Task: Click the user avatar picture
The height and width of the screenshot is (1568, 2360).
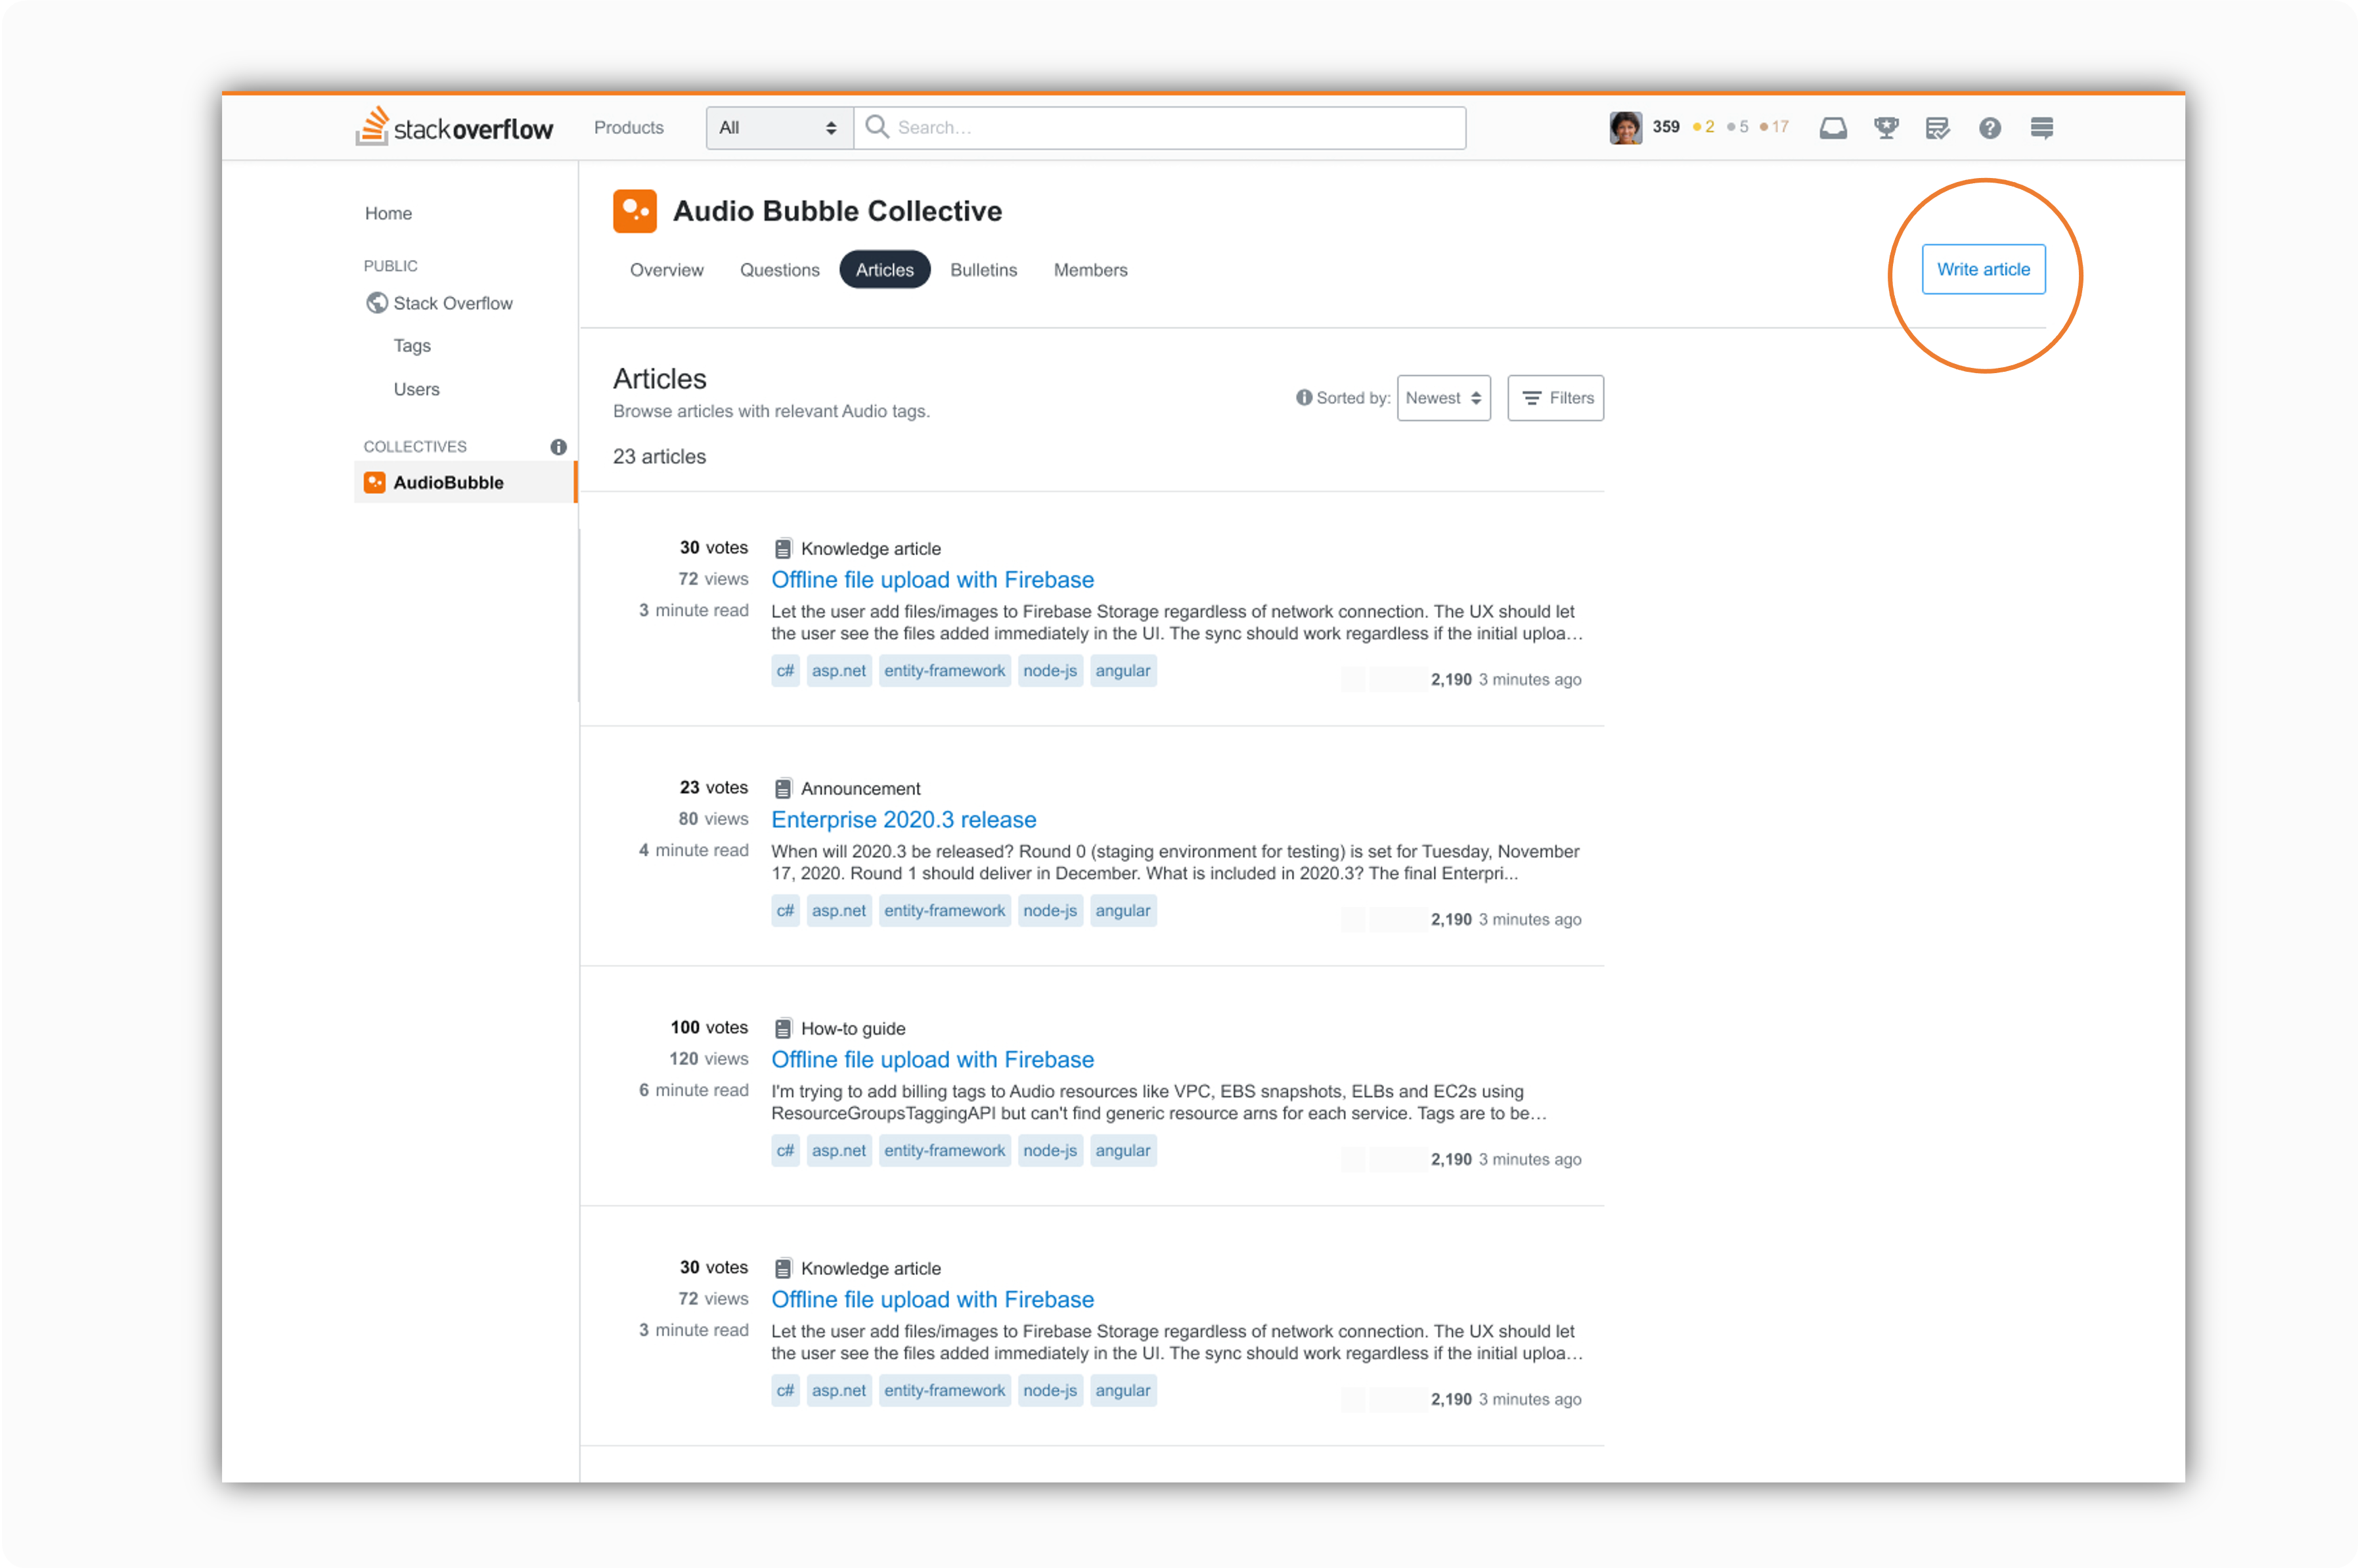Action: [x=1626, y=128]
